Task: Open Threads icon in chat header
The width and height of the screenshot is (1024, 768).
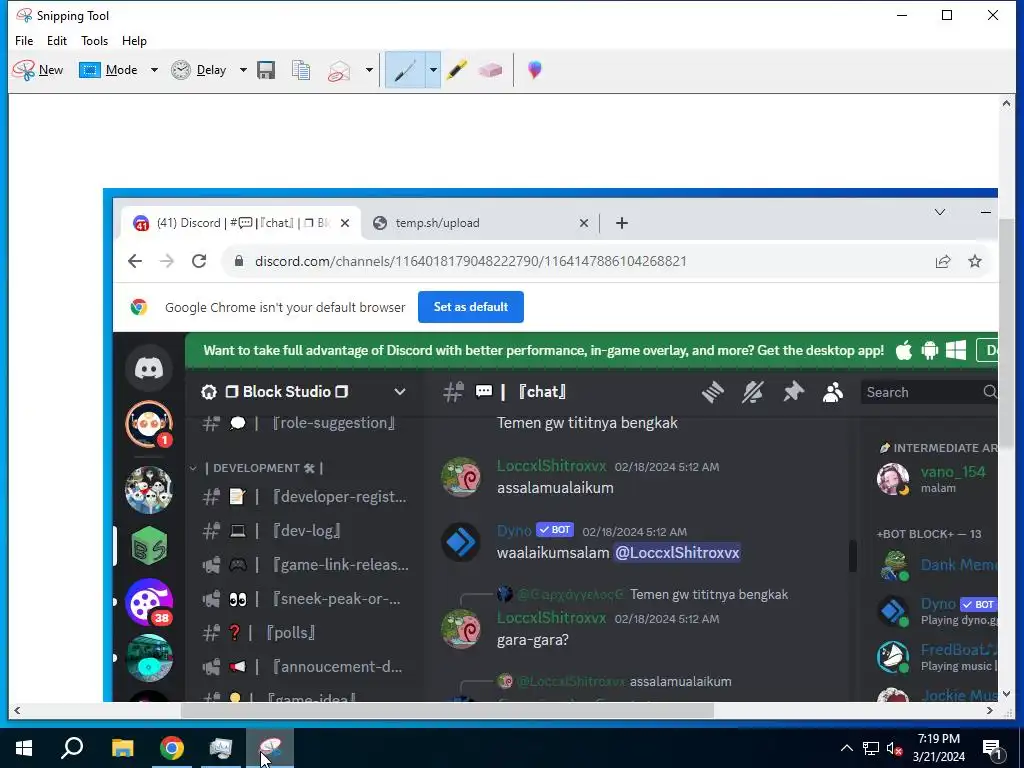Action: click(713, 392)
